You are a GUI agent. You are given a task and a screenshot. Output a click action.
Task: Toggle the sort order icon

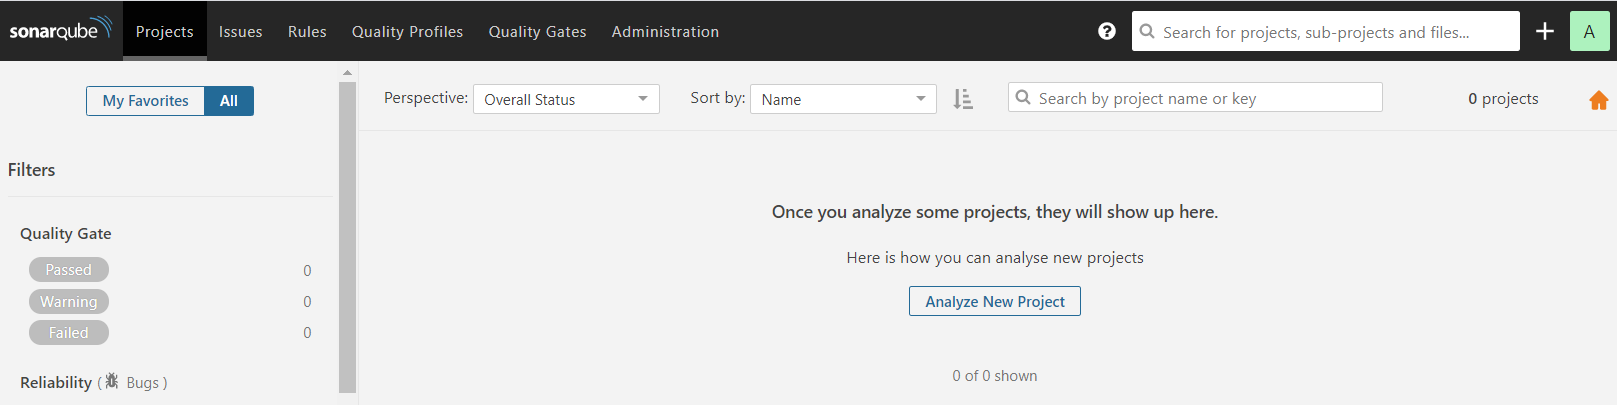click(x=963, y=99)
